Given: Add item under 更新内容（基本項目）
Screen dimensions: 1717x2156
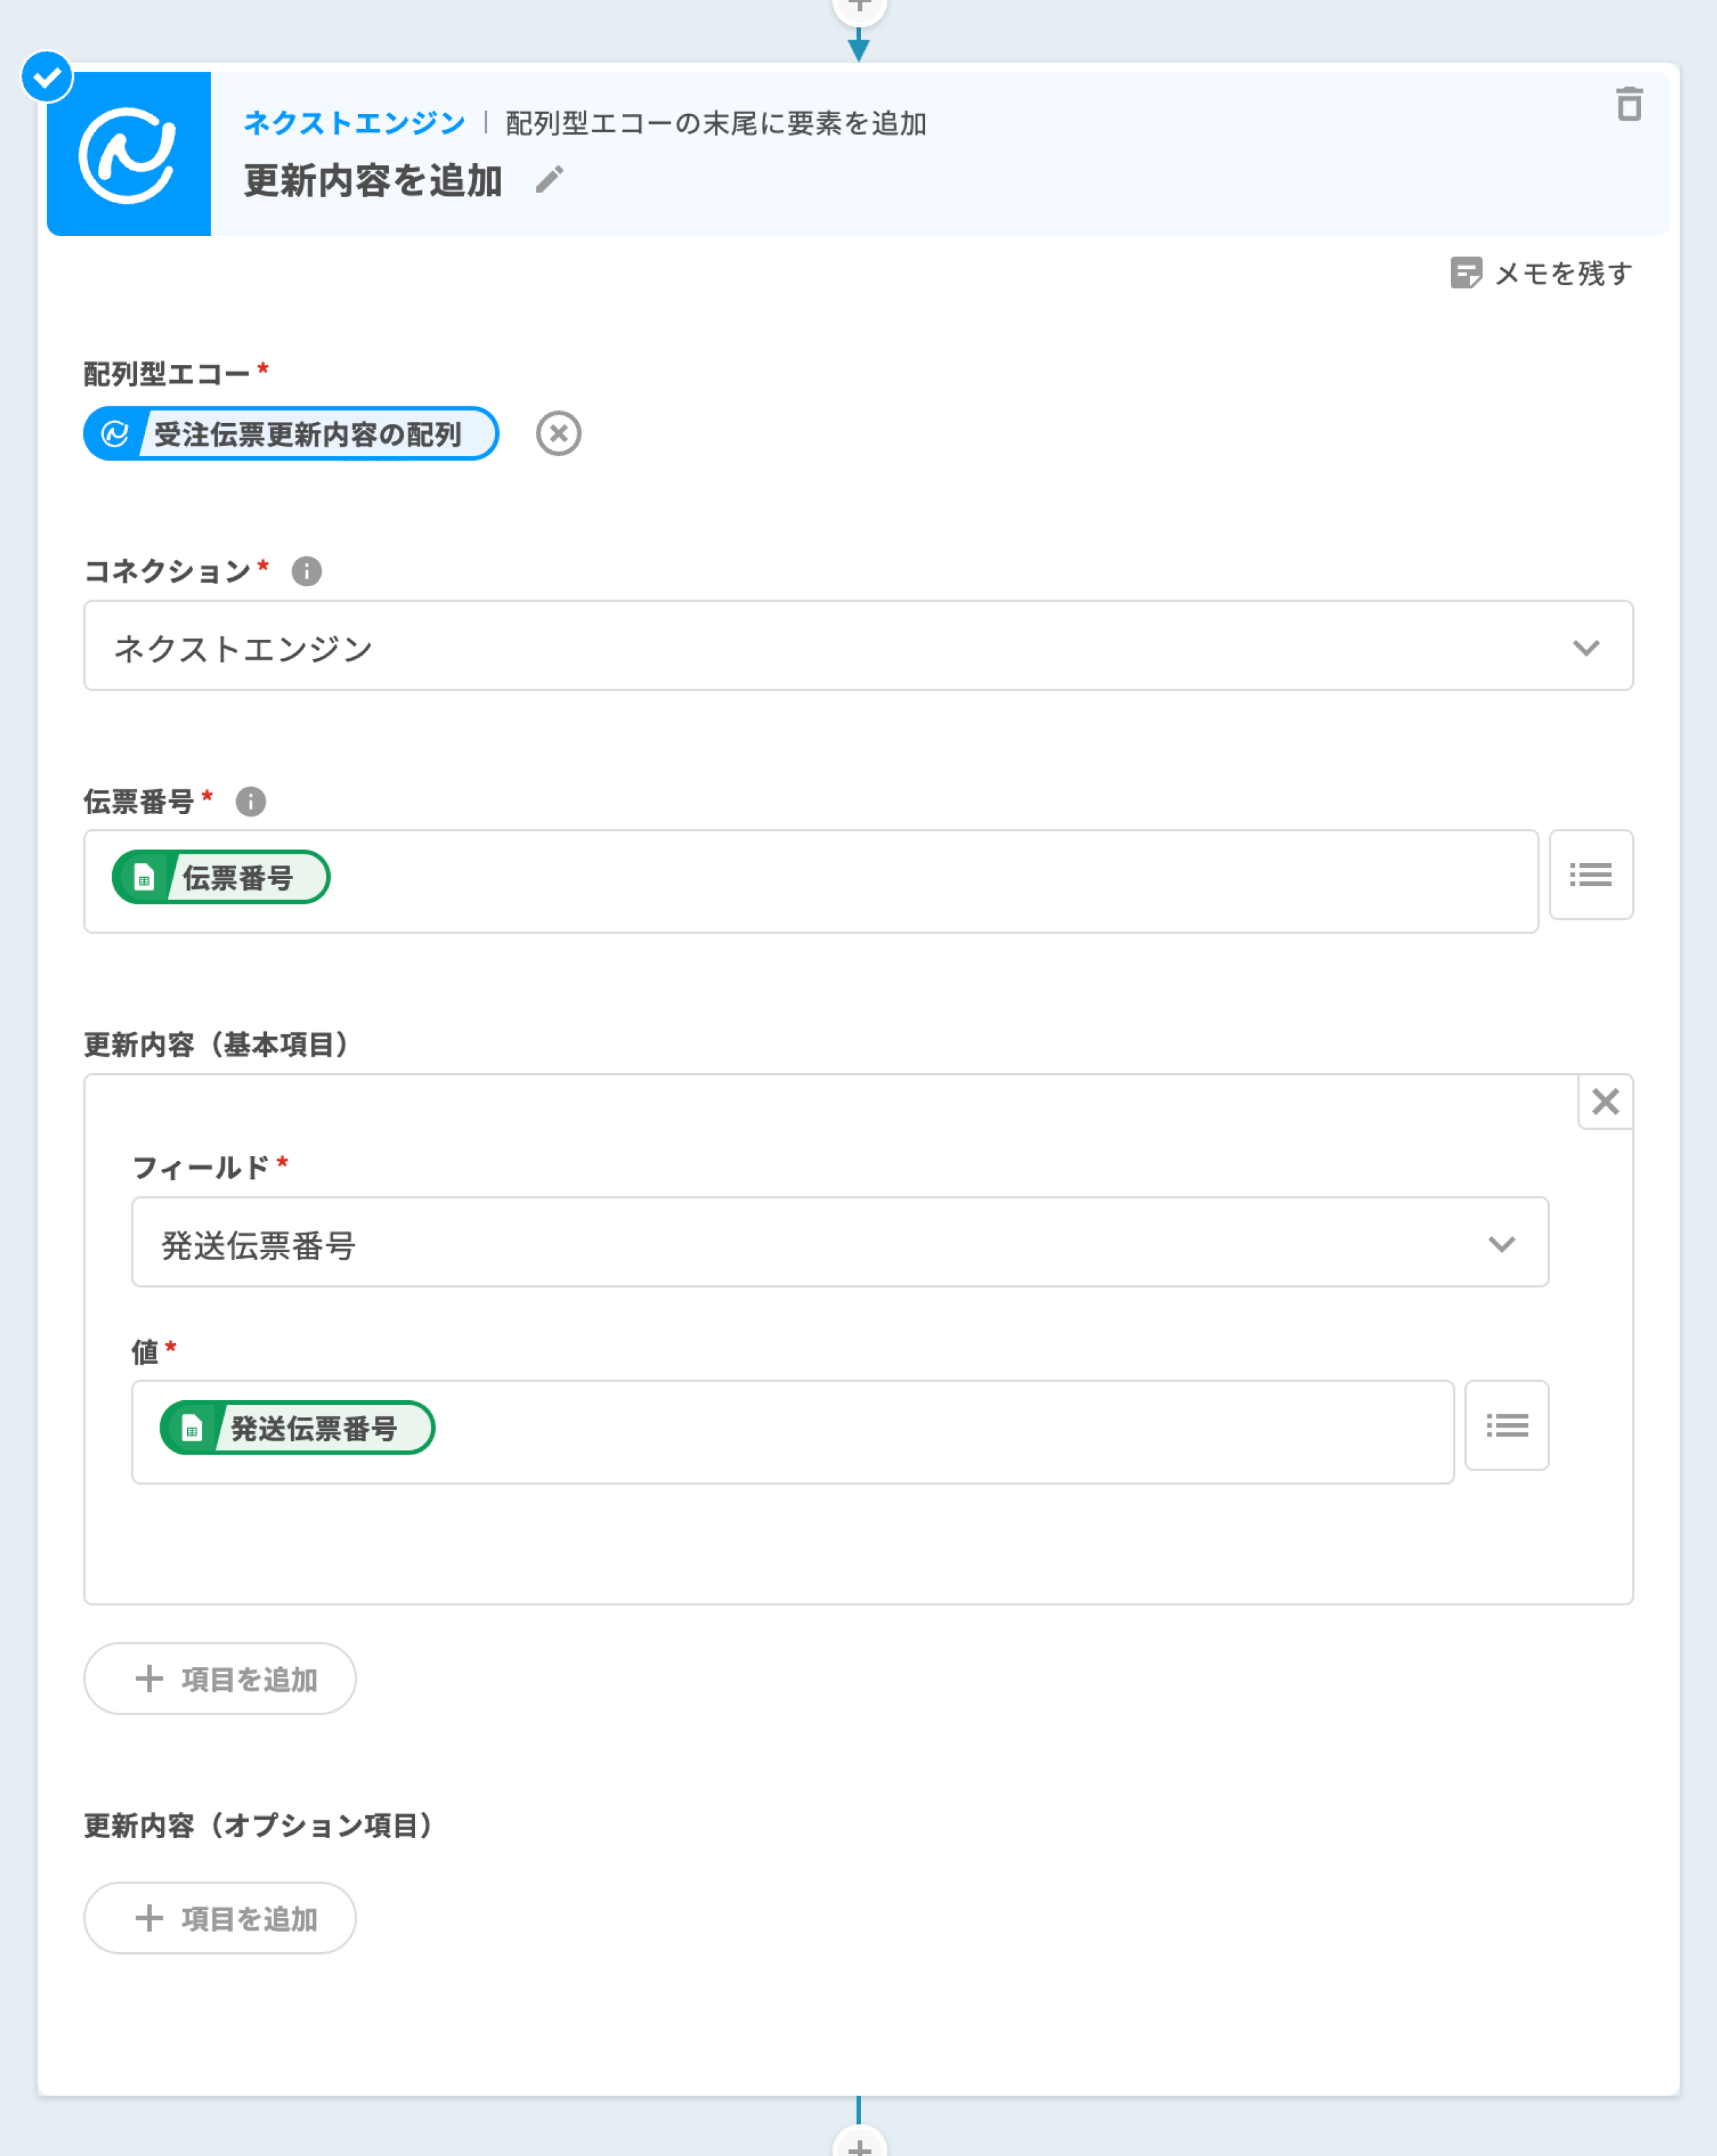Looking at the screenshot, I should tap(220, 1679).
